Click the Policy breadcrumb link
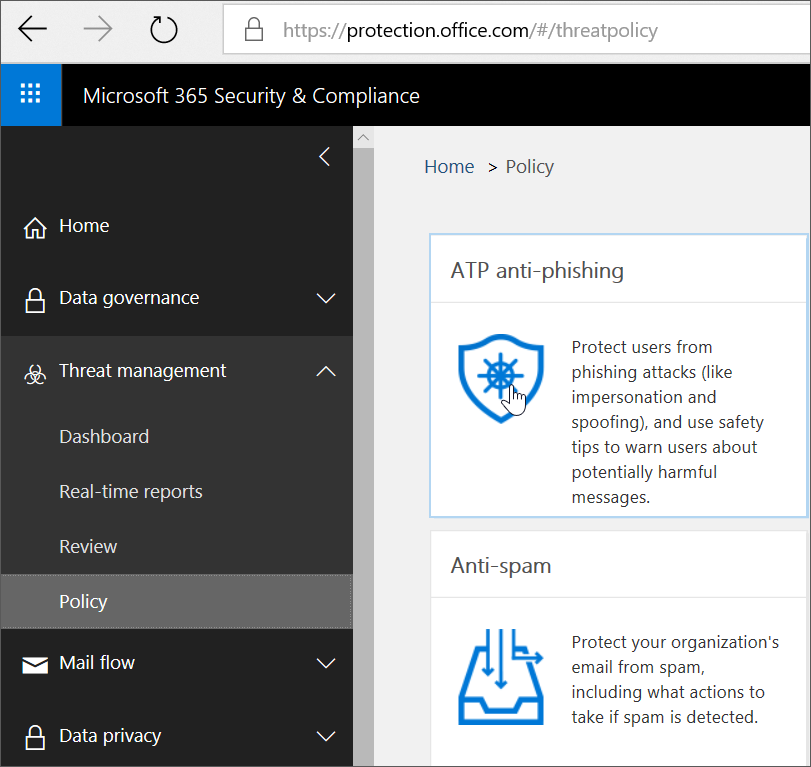Screen dimensions: 811x767 coord(530,167)
